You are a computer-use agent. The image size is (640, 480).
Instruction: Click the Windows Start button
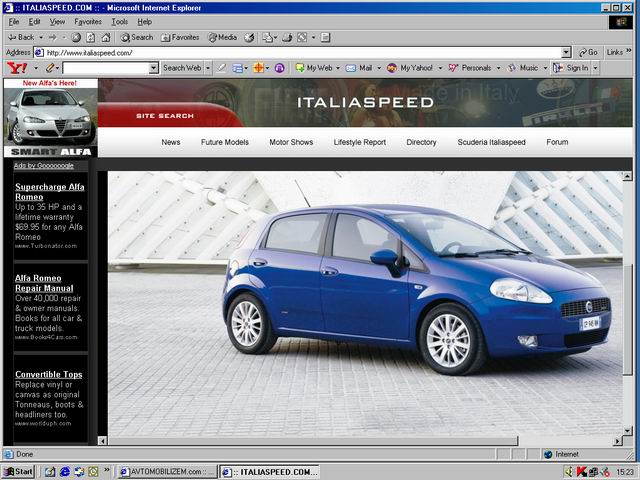(18, 471)
